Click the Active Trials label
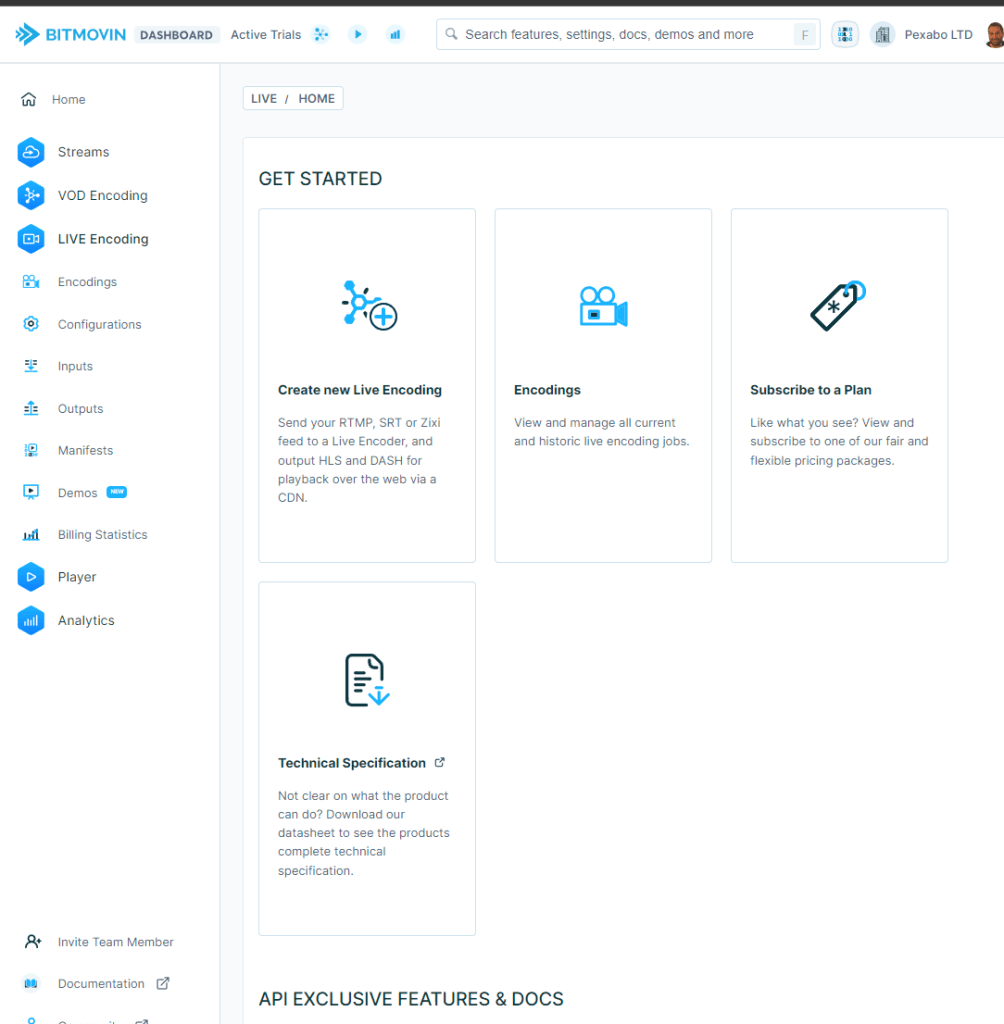 point(266,35)
